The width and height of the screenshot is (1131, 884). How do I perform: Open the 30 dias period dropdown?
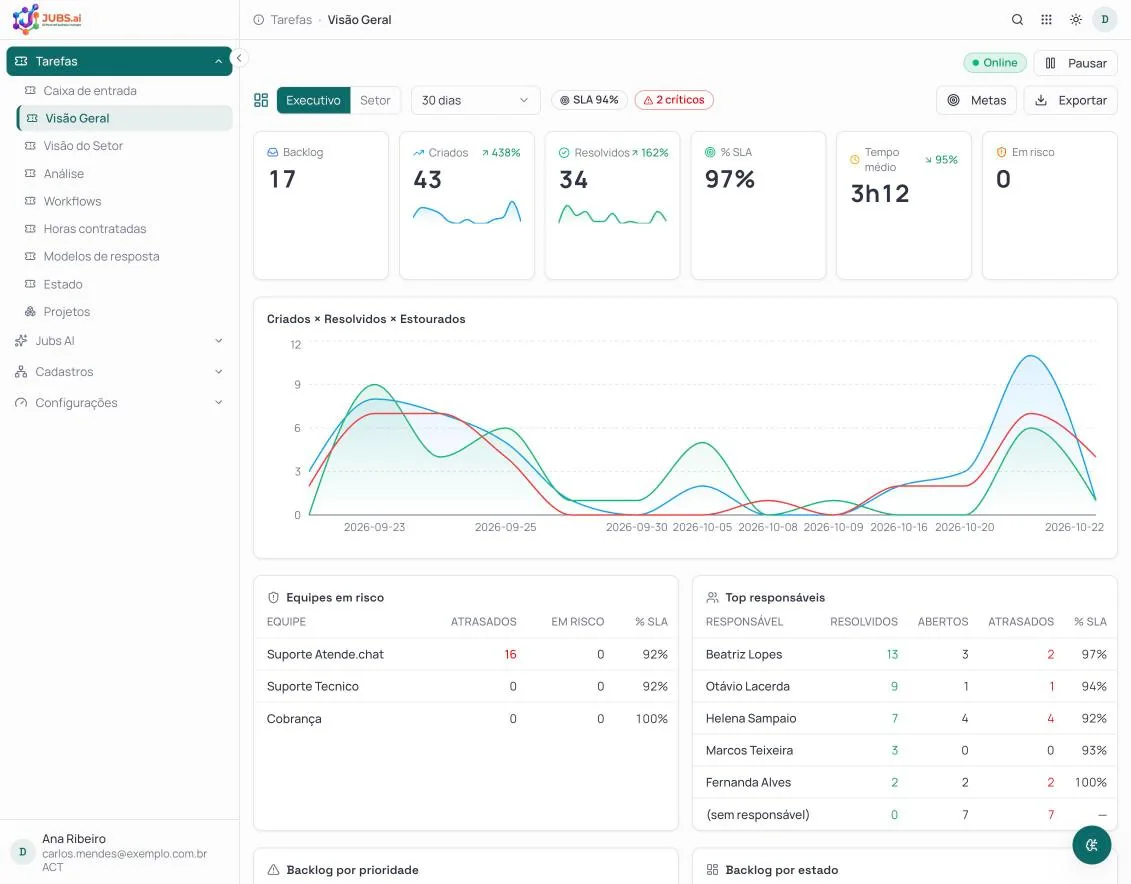475,100
